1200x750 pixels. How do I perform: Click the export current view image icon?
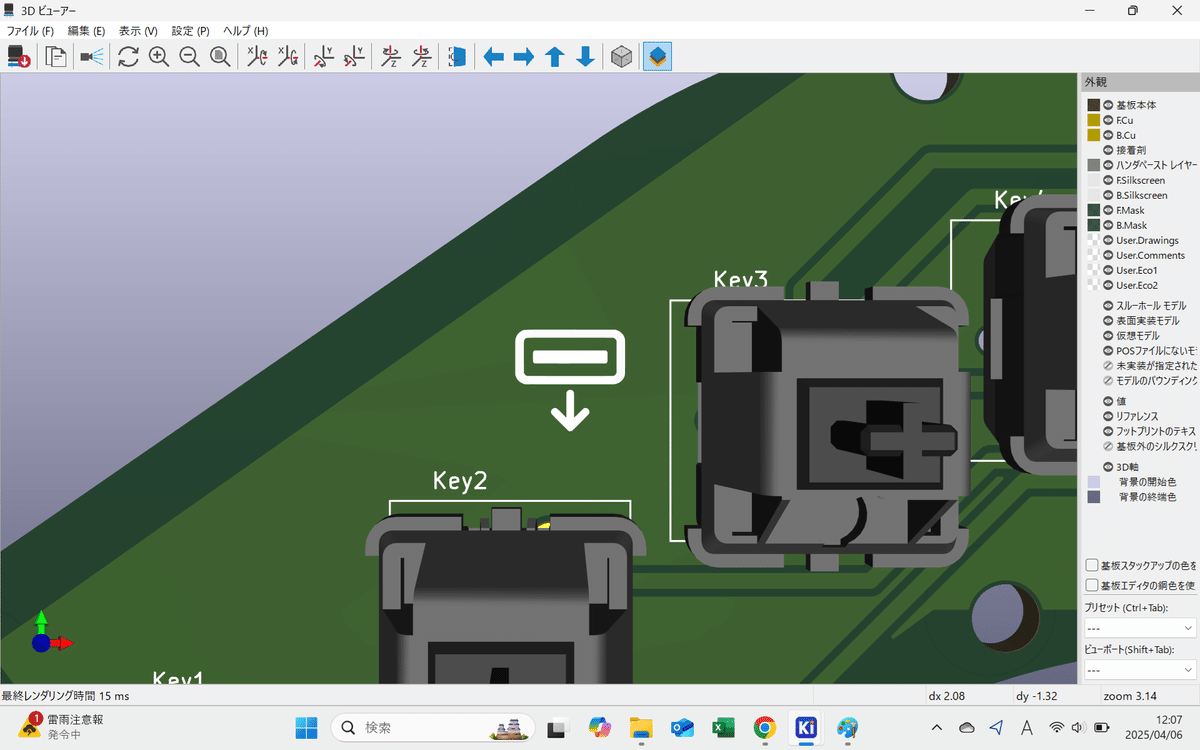[19, 57]
